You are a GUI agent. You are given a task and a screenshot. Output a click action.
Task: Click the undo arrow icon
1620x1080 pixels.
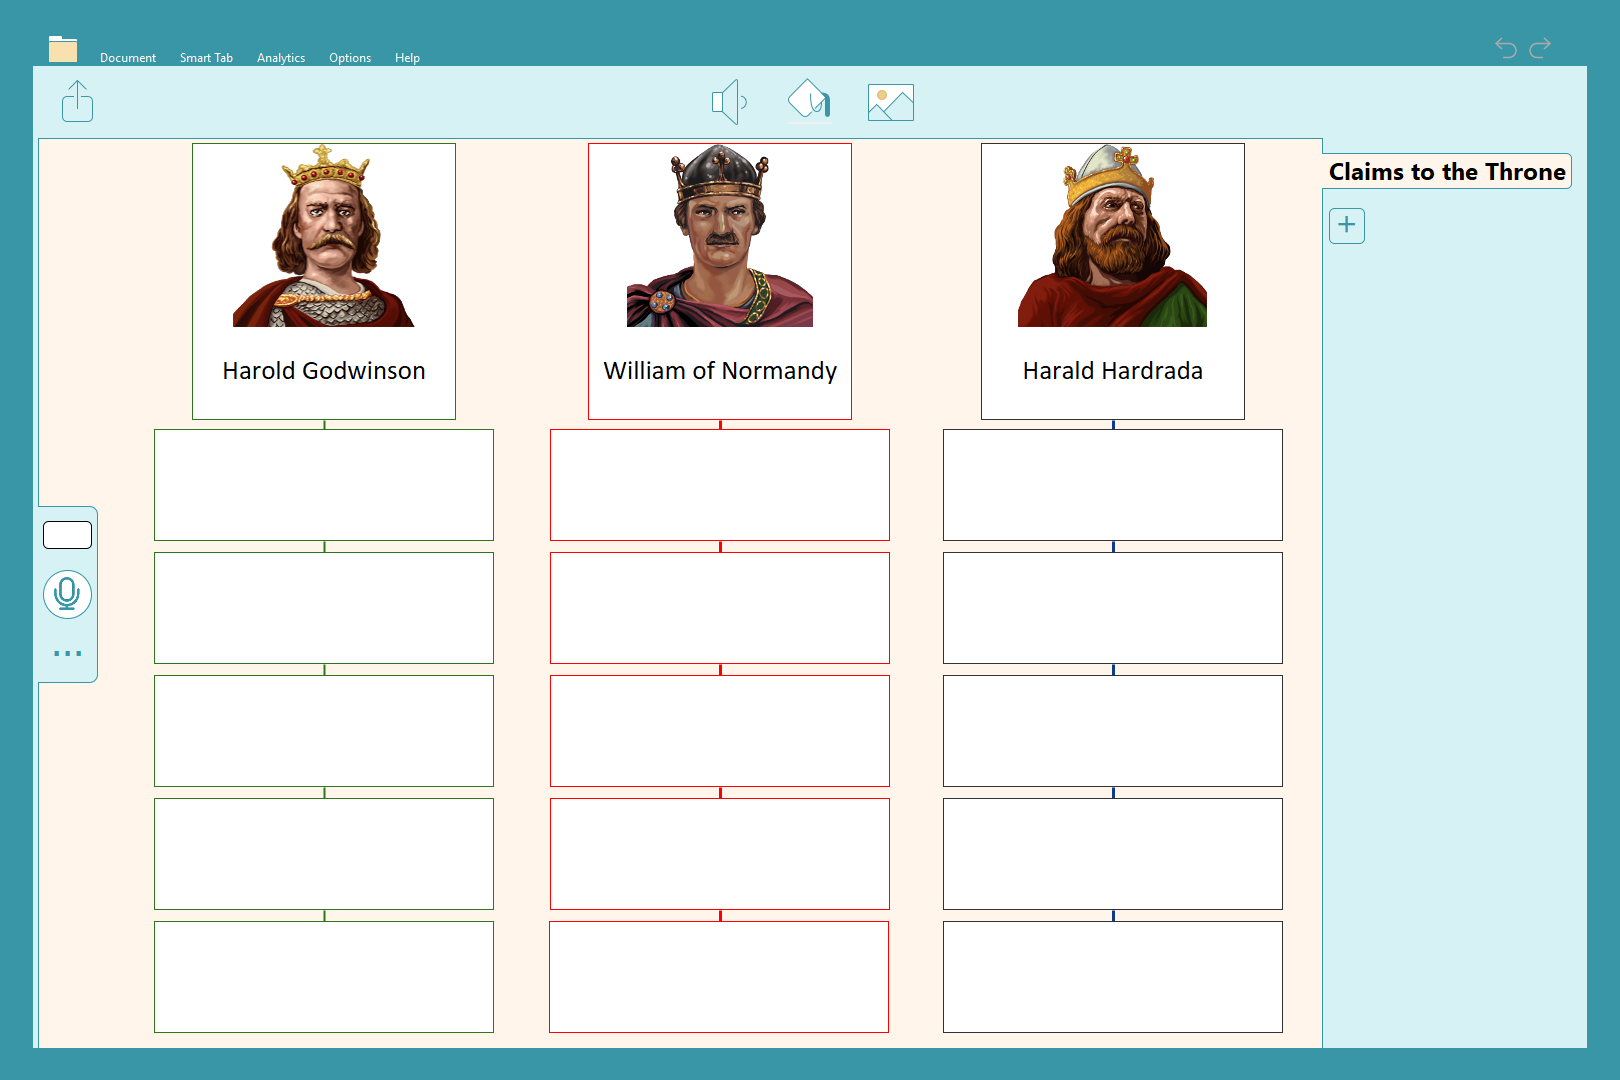1505,47
